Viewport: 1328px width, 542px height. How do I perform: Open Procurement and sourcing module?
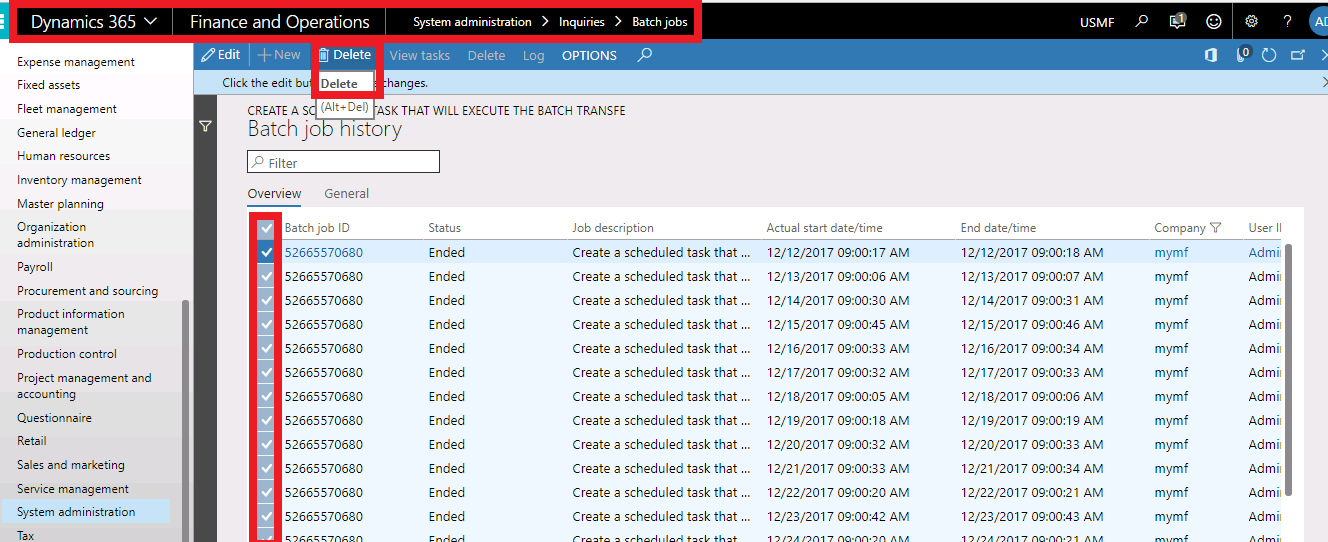click(x=87, y=291)
